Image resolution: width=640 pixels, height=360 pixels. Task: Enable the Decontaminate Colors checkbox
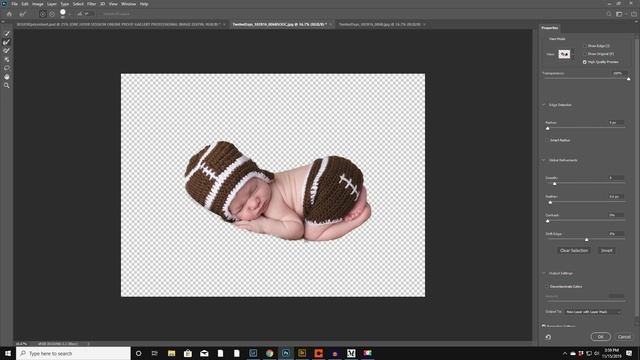[547, 287]
